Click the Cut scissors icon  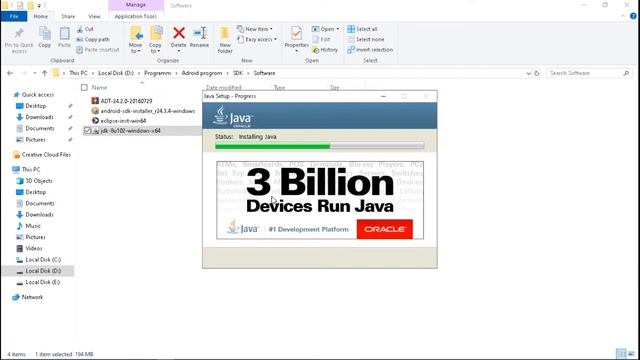click(x=80, y=29)
